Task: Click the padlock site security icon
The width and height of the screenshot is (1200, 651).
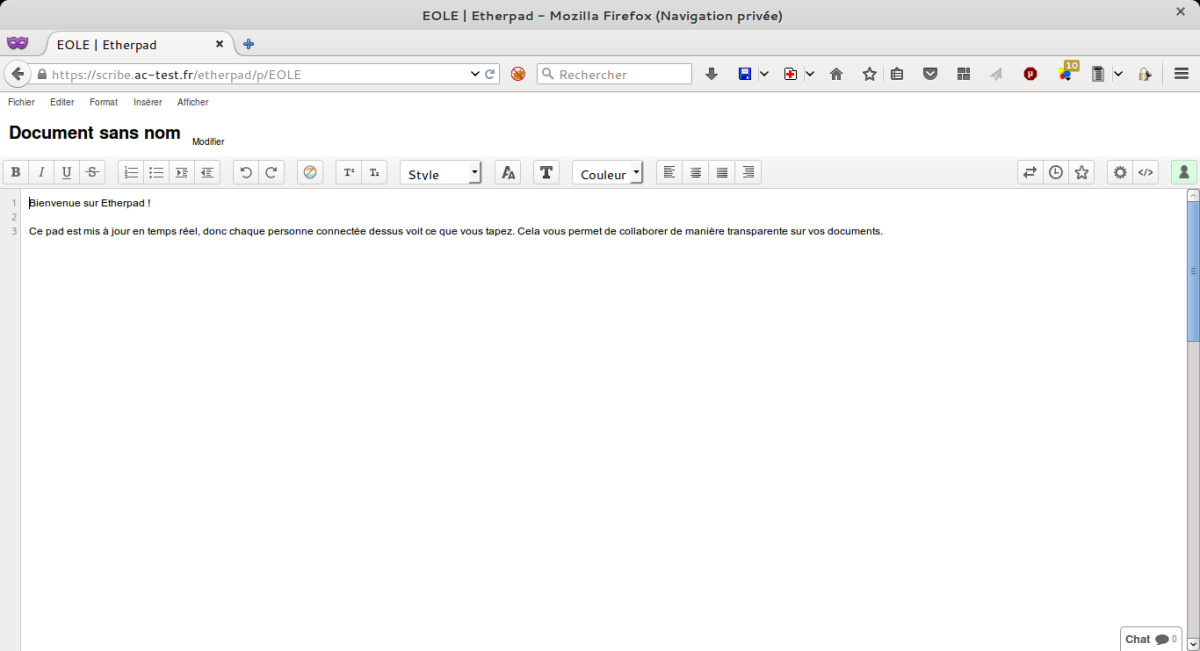Action: (x=42, y=74)
